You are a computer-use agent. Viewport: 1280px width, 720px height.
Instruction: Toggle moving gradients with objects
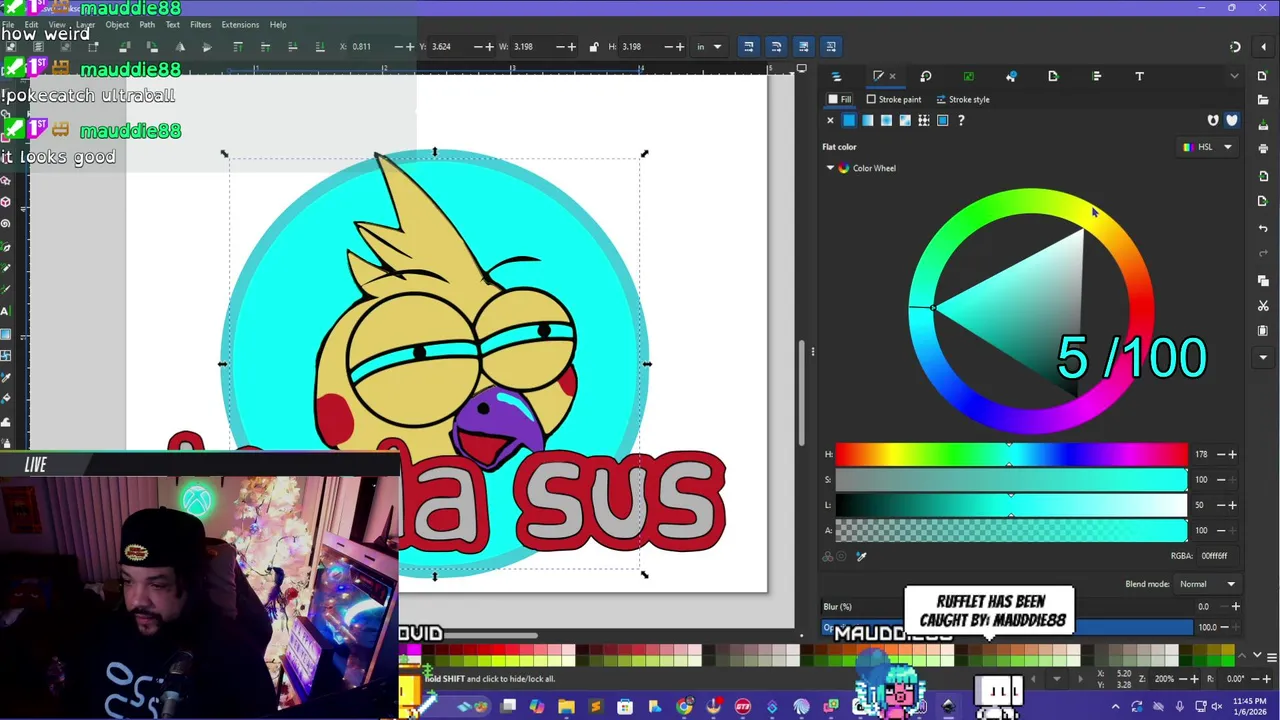[x=803, y=47]
